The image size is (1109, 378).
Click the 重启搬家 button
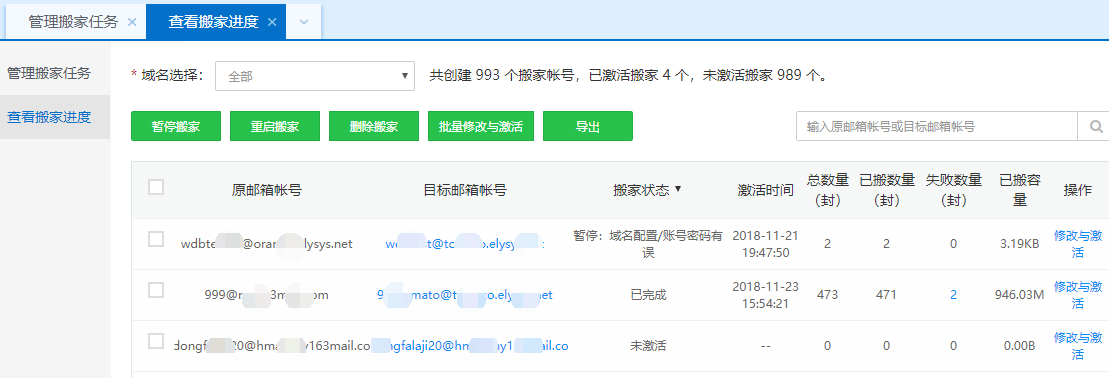[x=275, y=127]
